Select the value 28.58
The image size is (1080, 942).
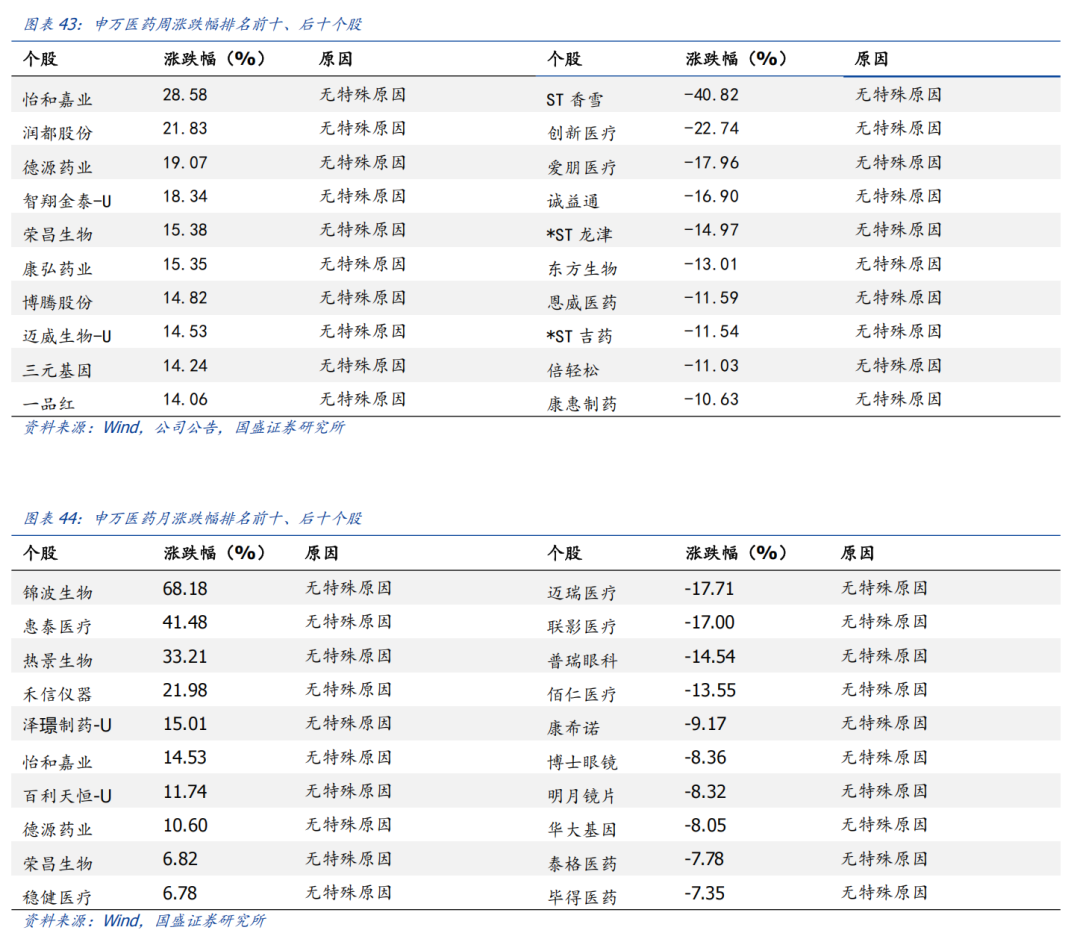(185, 95)
